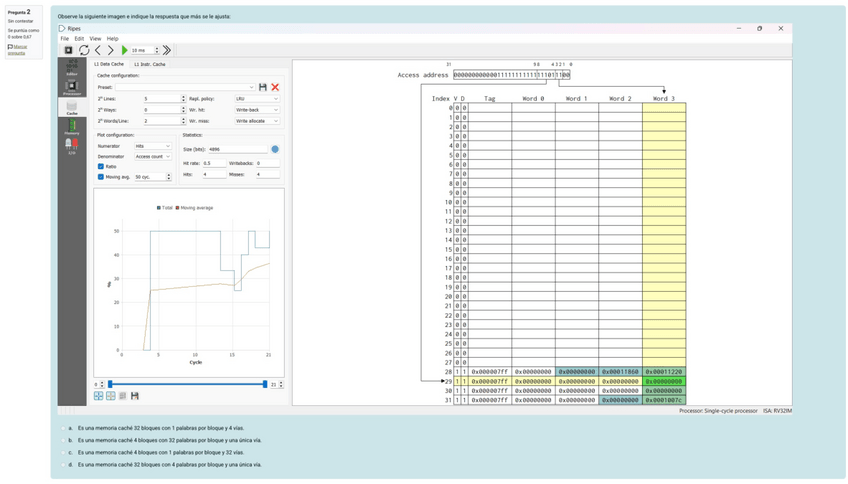Expand the Wr. hit Write-back dropdown

[x=257, y=110]
